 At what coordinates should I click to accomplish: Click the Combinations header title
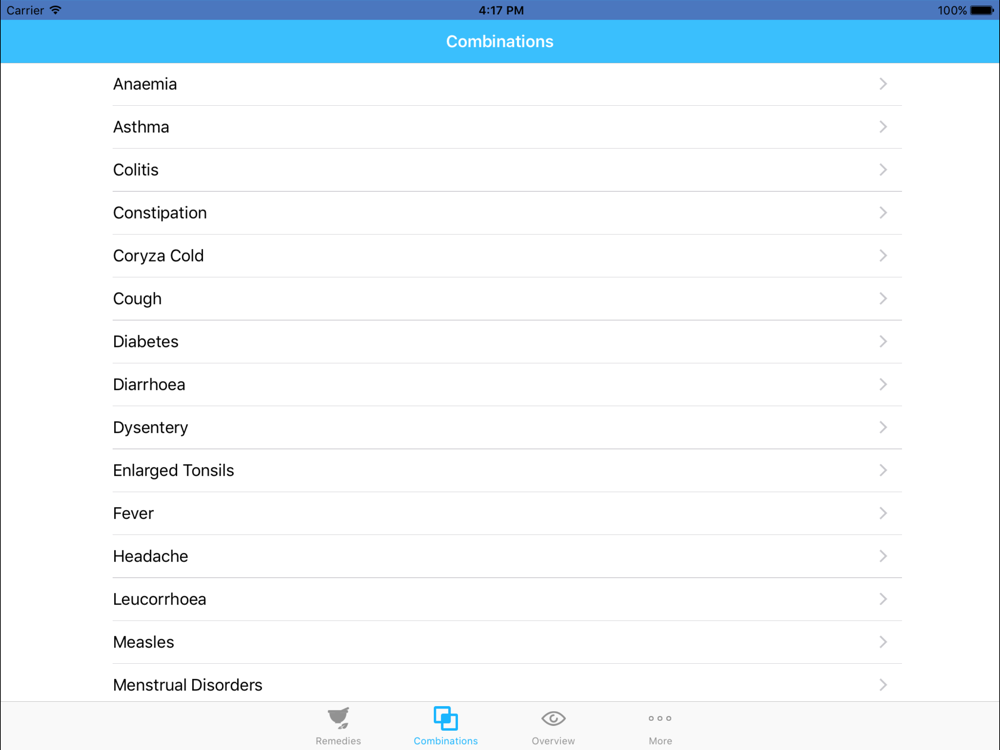point(499,41)
